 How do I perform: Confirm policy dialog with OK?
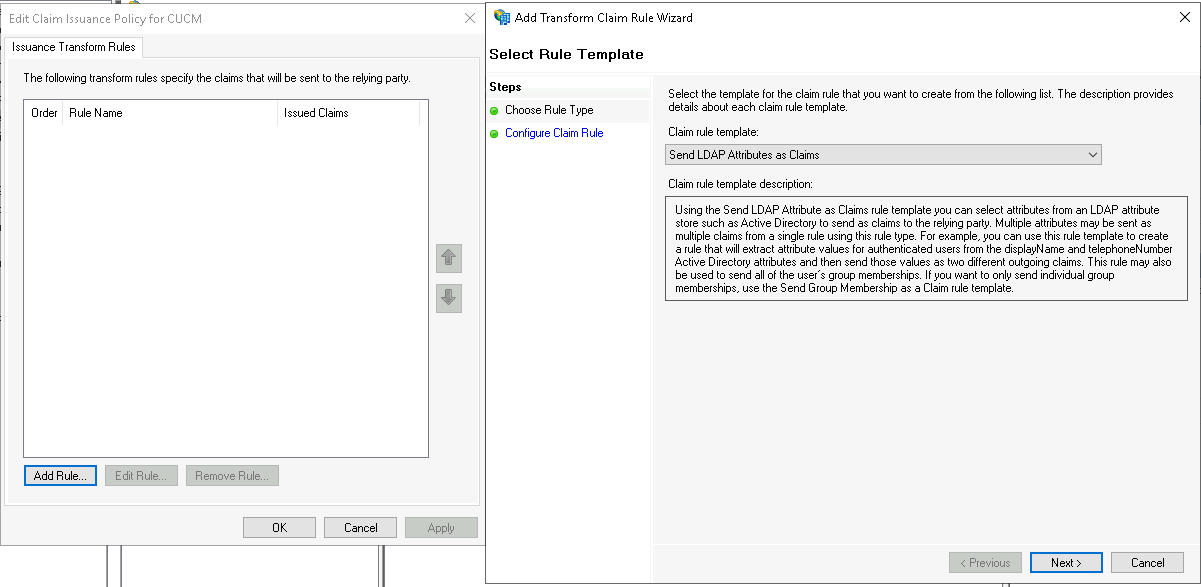(x=279, y=528)
